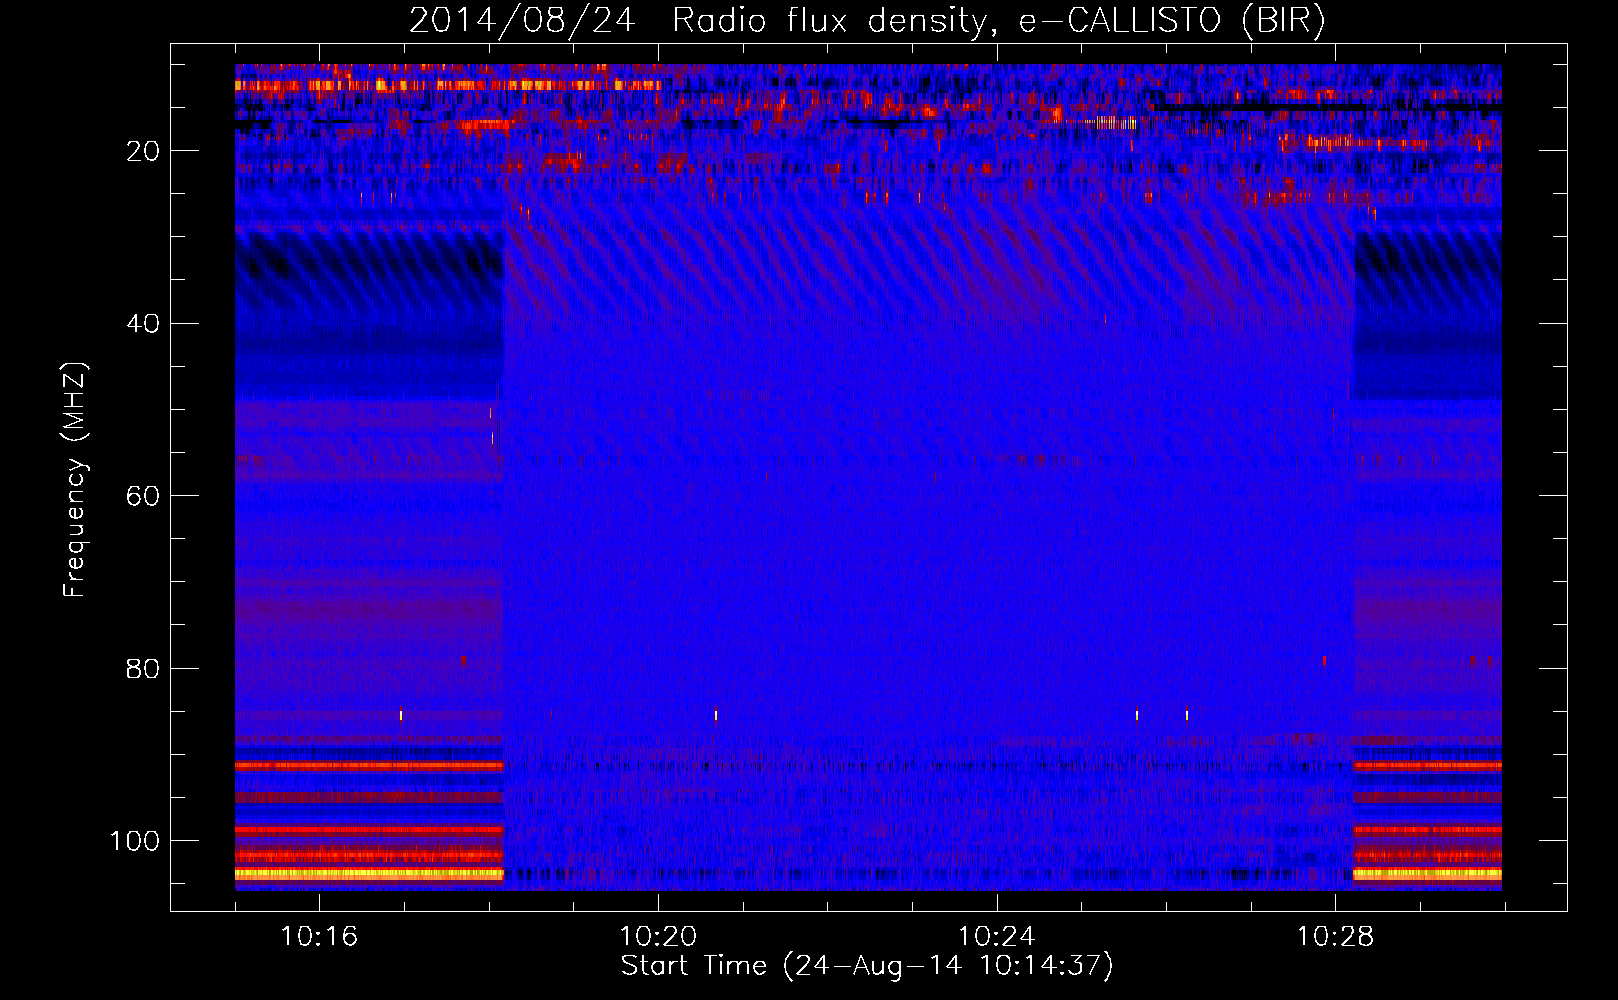Click the 10:20 time tick label
This screenshot has width=1618, height=1000.
click(x=658, y=937)
